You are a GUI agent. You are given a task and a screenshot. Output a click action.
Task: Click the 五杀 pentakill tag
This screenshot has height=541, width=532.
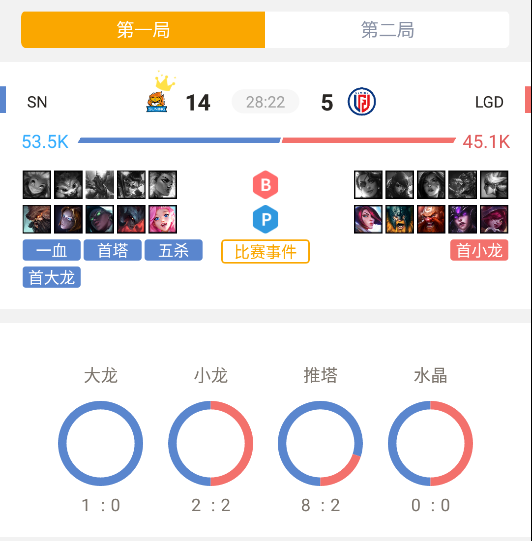click(x=174, y=250)
